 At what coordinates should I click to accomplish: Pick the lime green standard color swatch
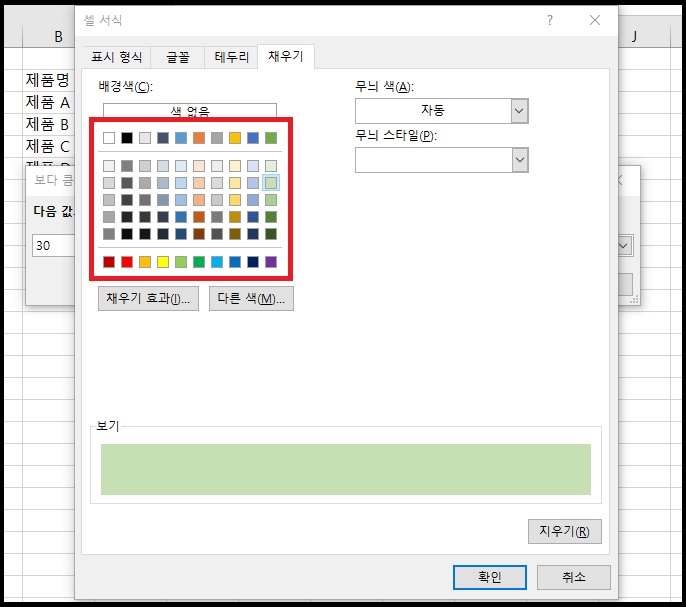181,262
